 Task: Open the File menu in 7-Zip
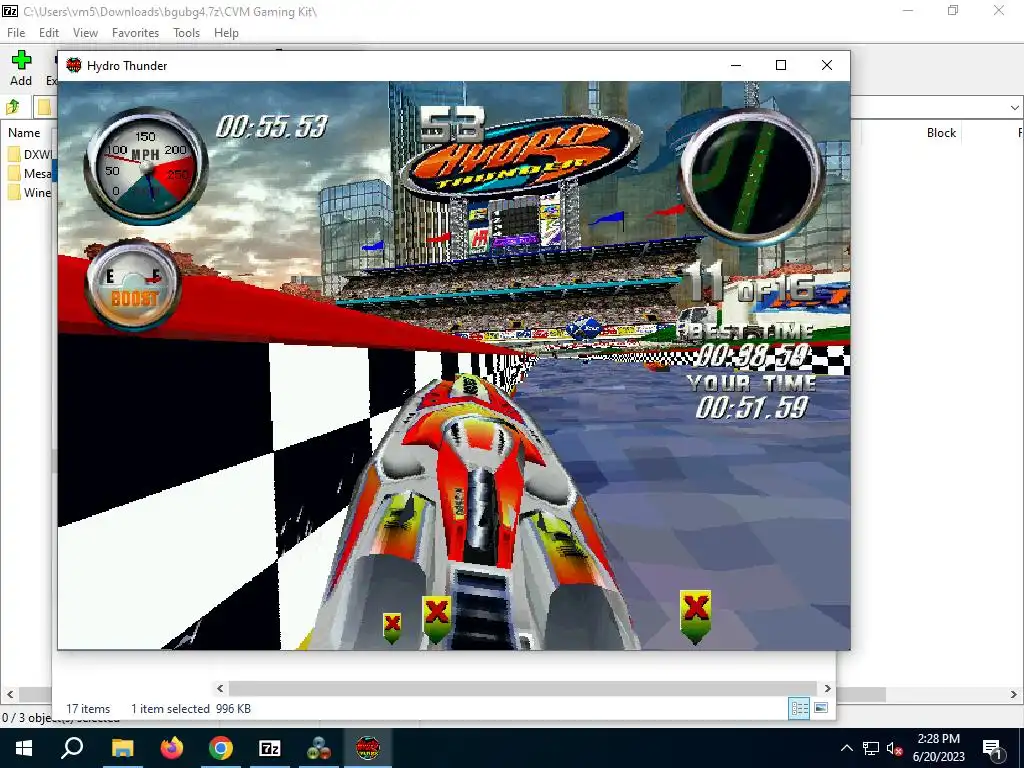tap(16, 33)
